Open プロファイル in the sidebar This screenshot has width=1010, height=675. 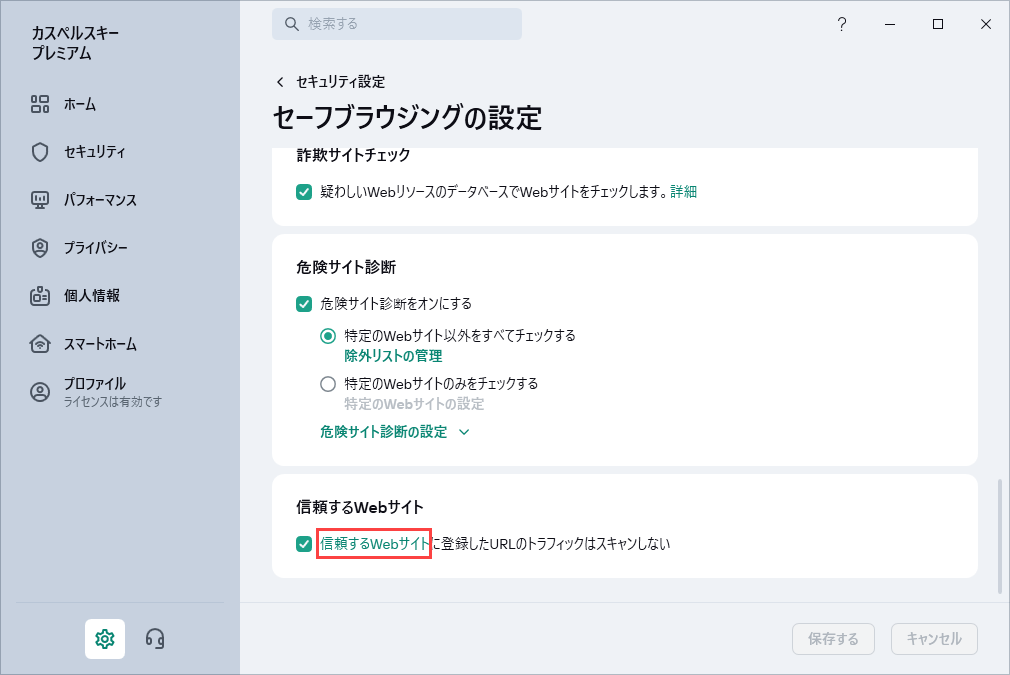tap(95, 384)
